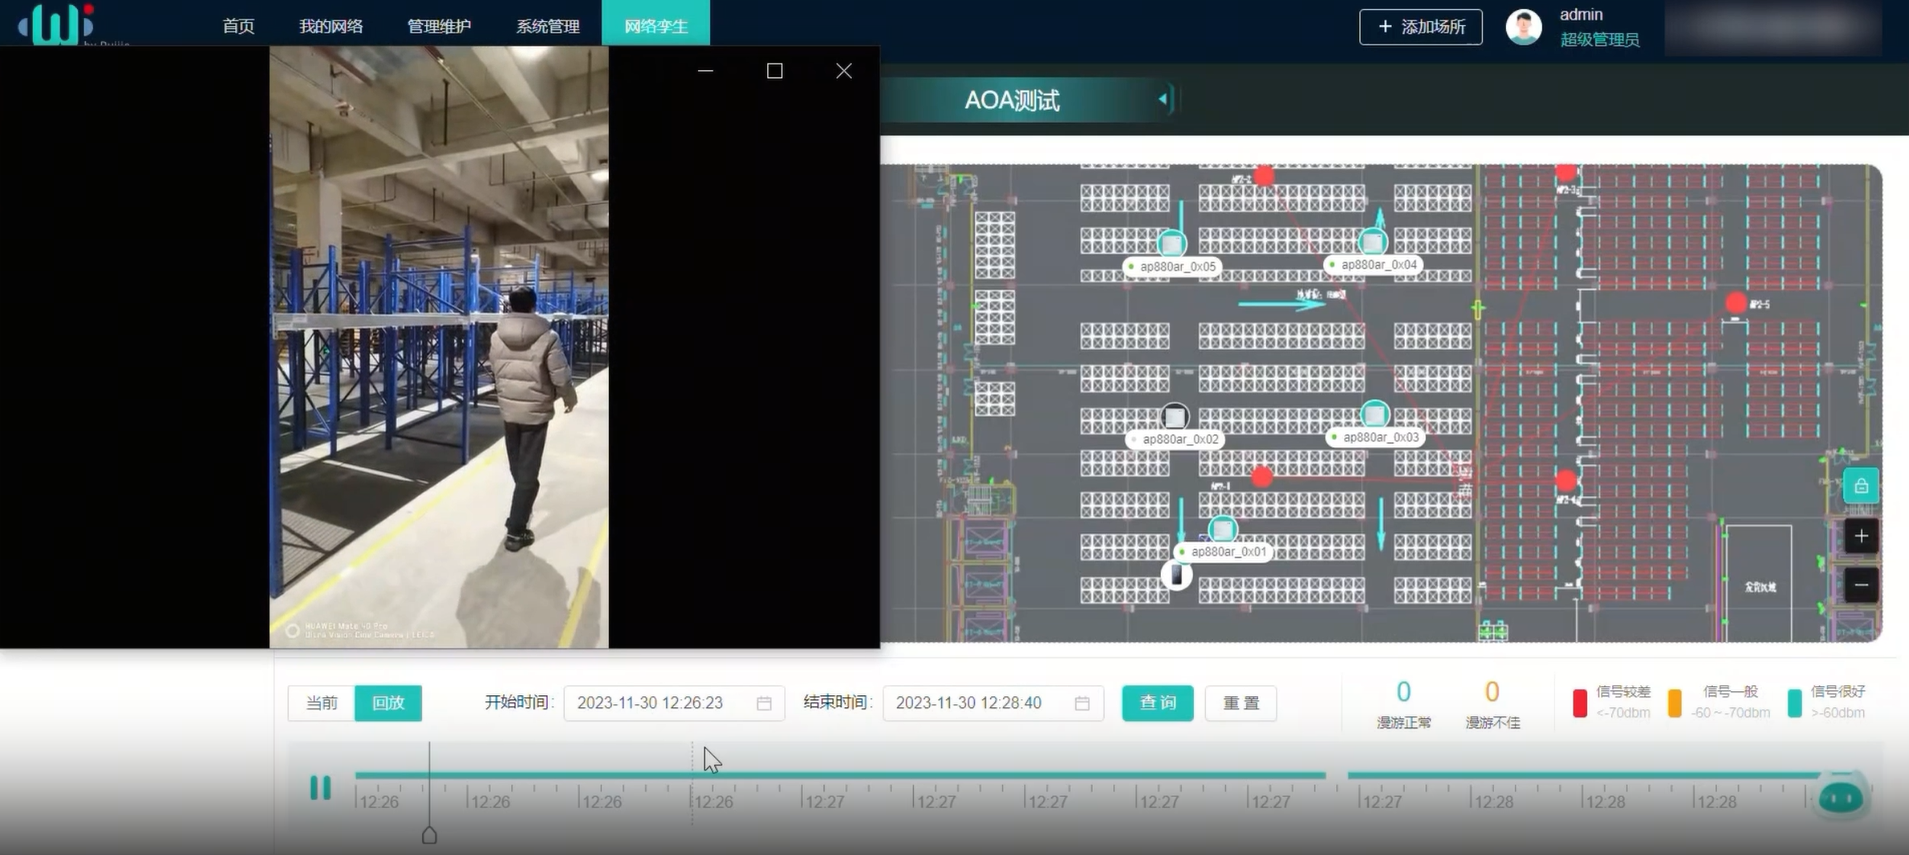Collapse the AOA测试 panel arrow
Image resolution: width=1909 pixels, height=855 pixels.
(x=1162, y=99)
